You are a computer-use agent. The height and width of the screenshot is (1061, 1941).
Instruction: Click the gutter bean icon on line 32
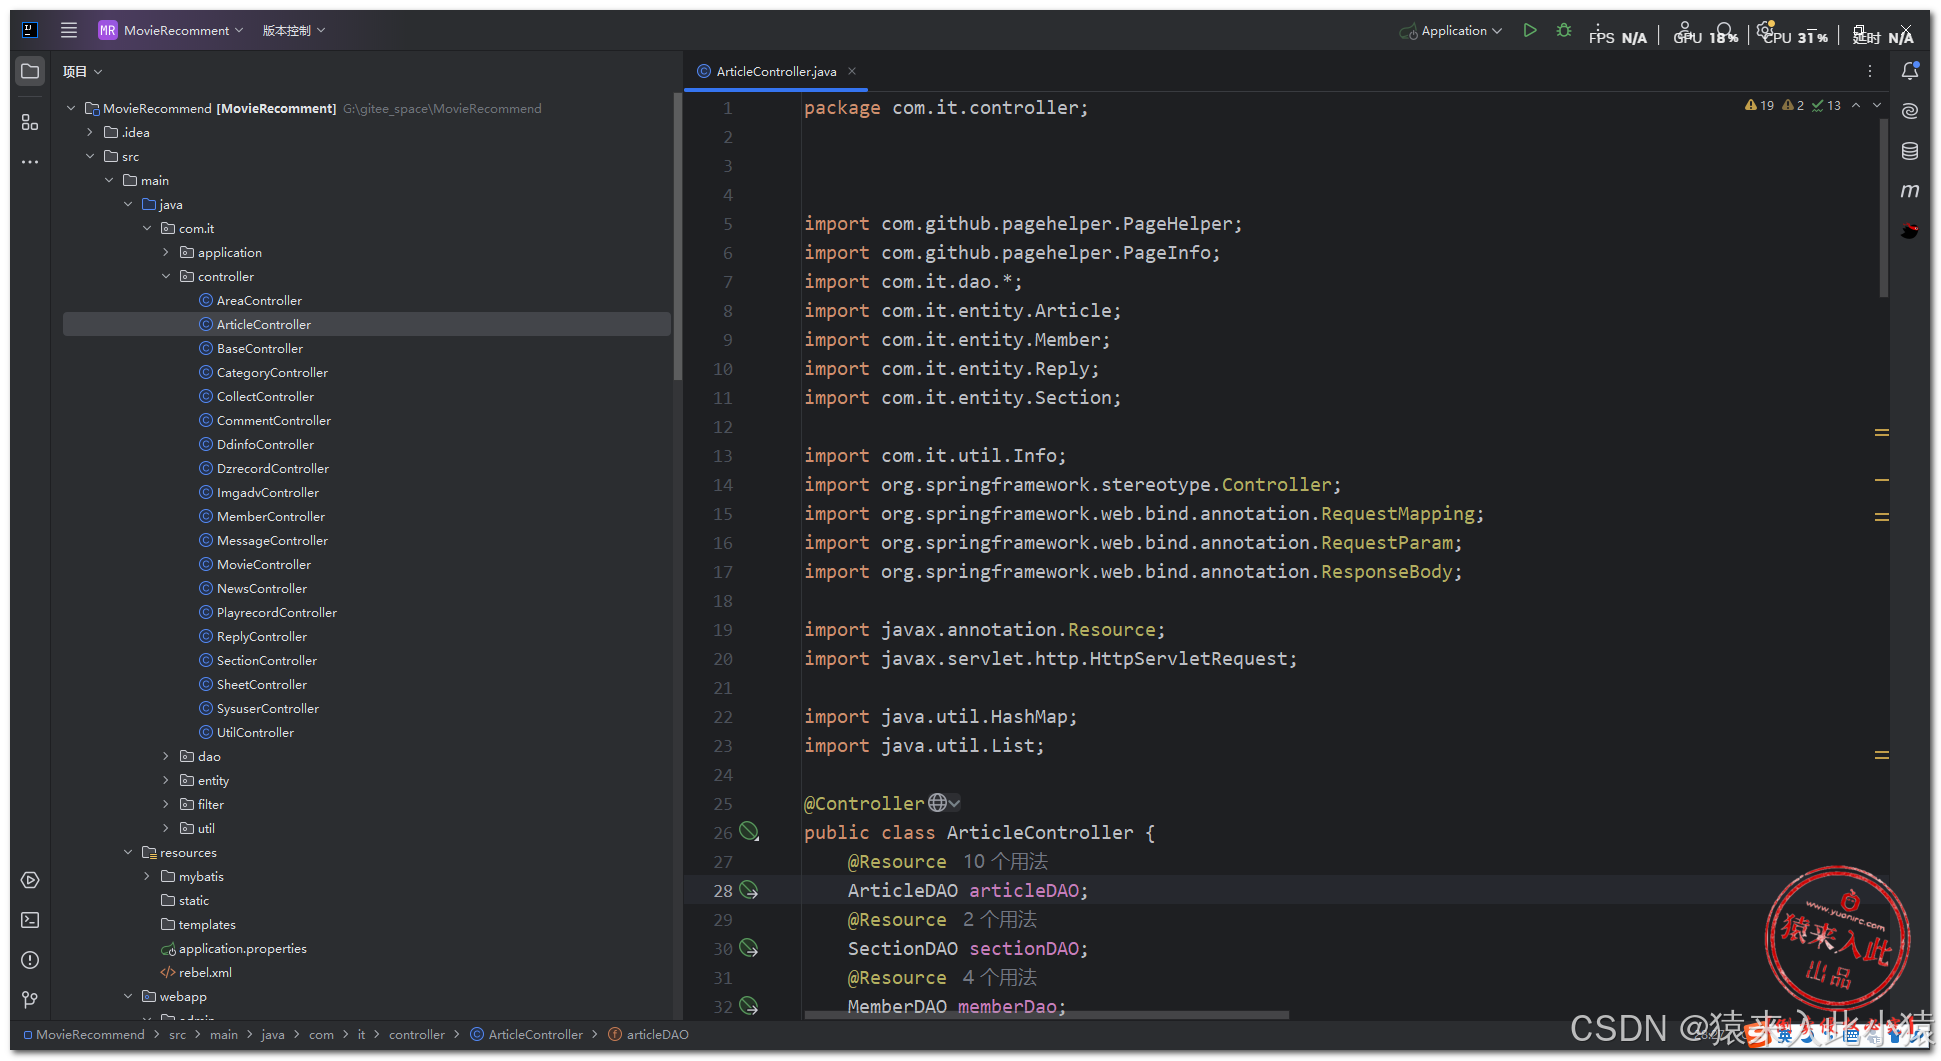[x=749, y=1005]
